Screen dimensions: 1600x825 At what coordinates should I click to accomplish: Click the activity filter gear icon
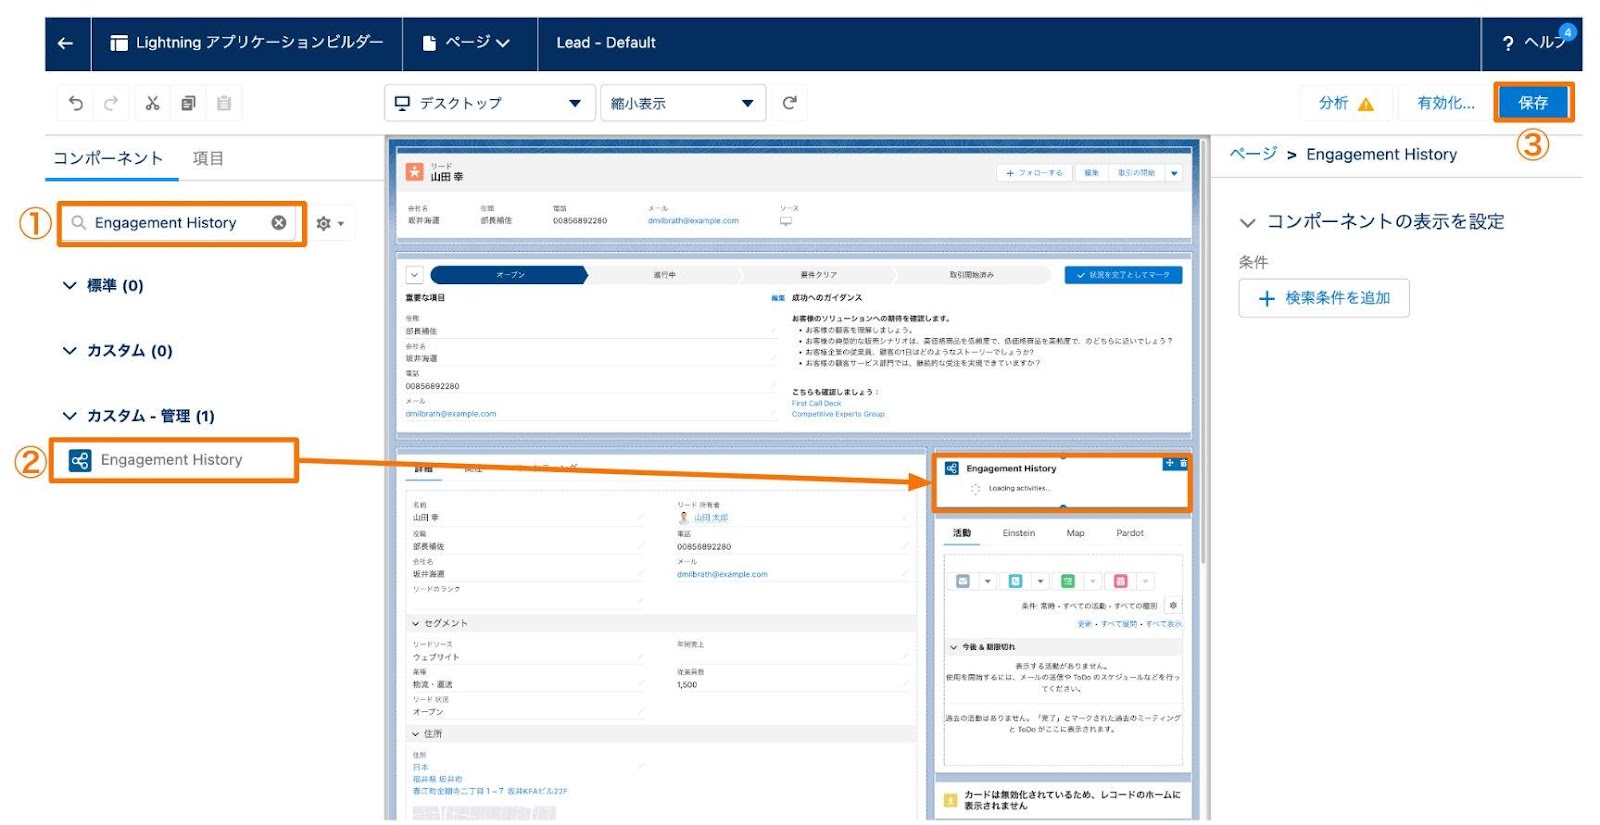point(1173,605)
